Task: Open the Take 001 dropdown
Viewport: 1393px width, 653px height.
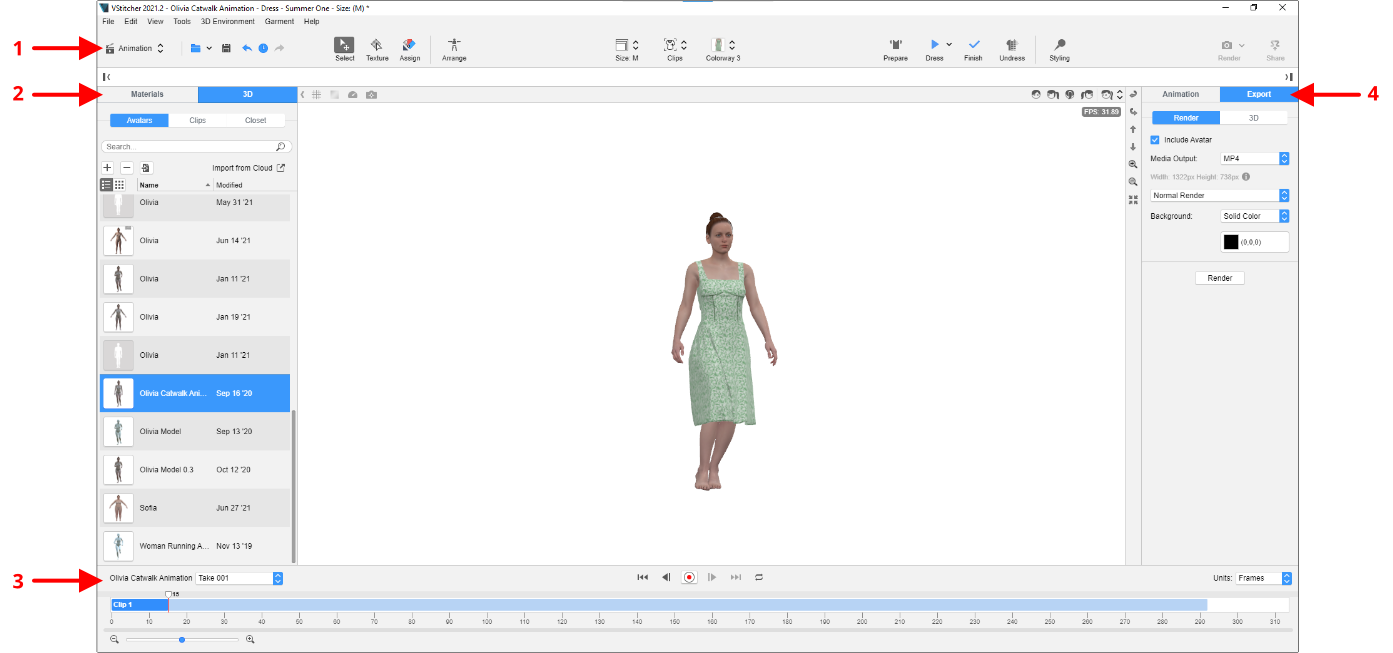Action: 239,578
